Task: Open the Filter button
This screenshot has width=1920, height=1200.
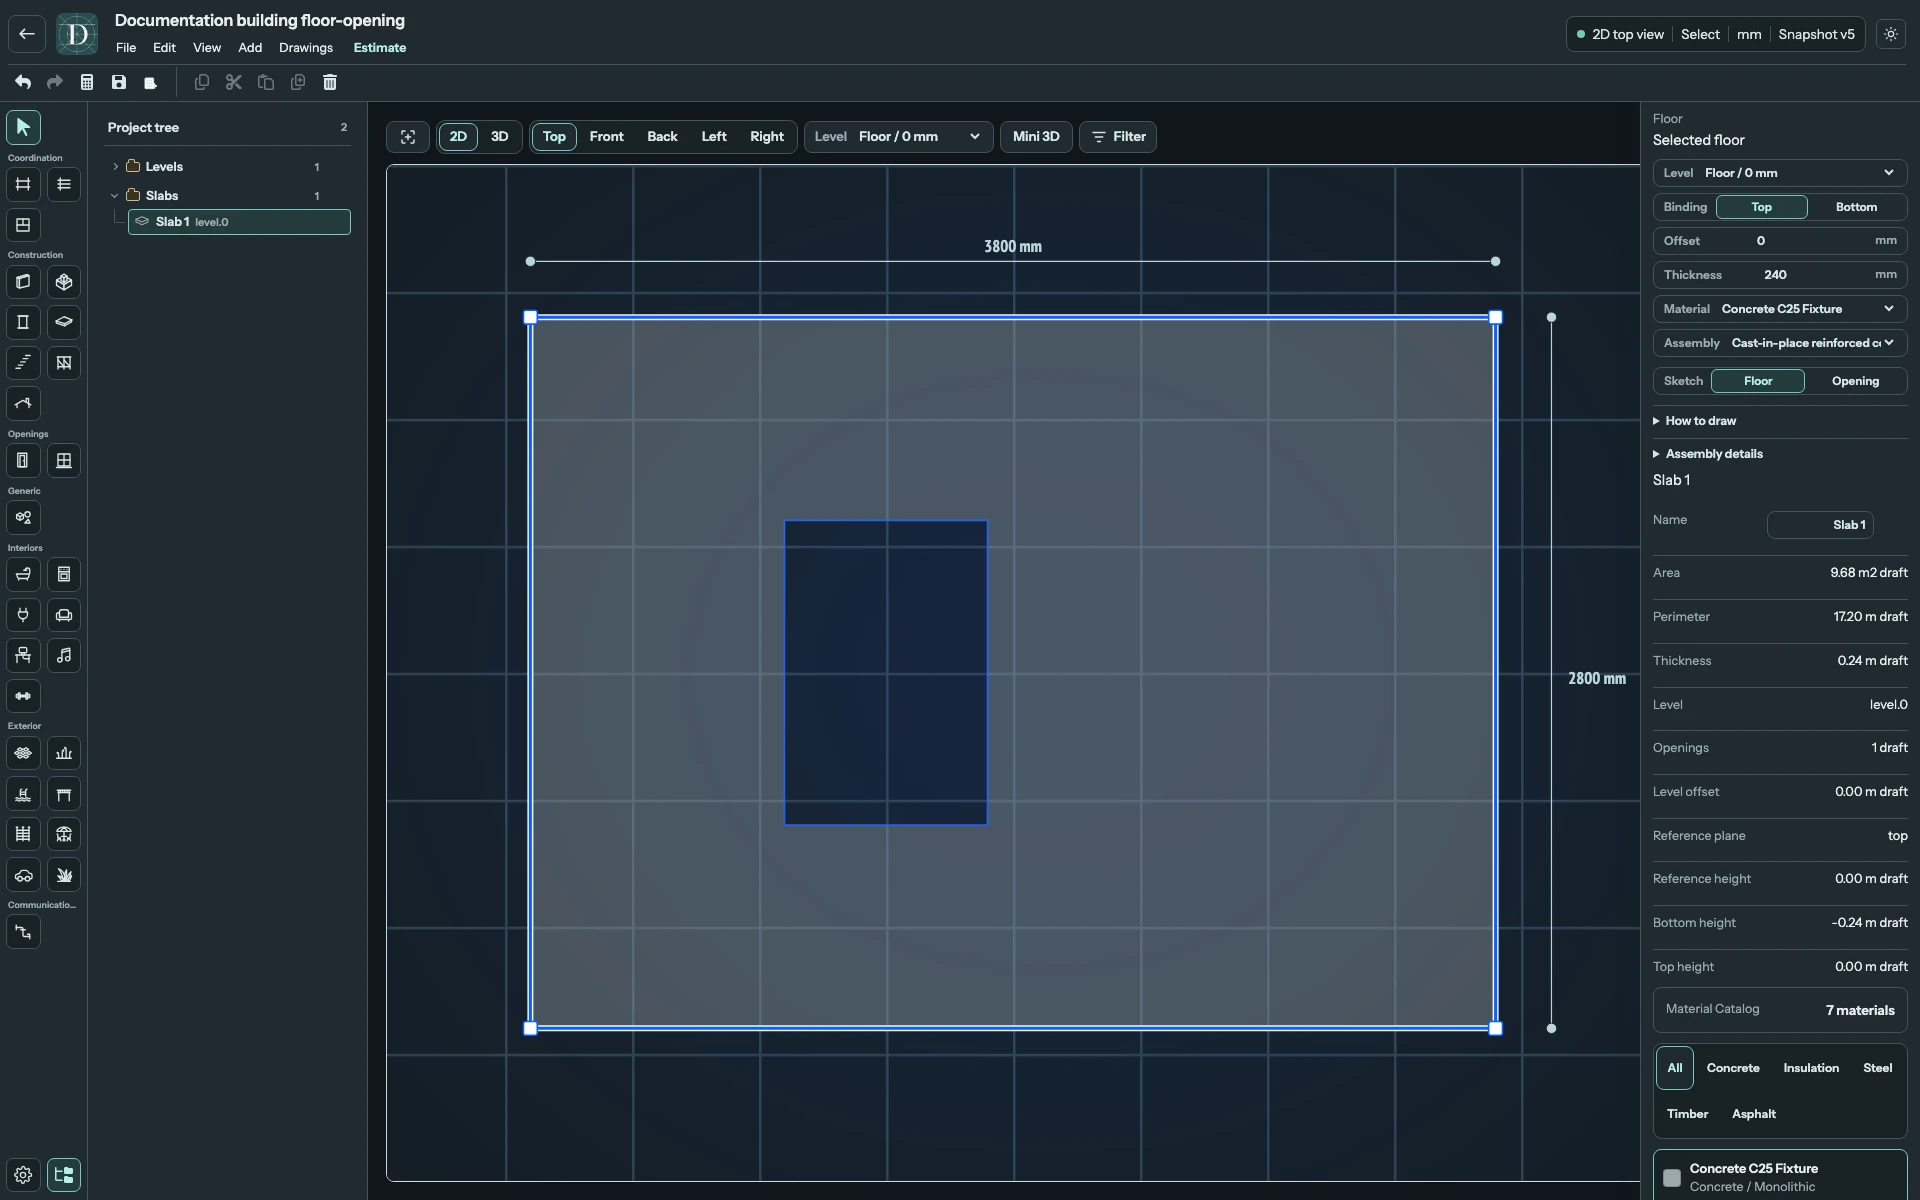Action: tap(1118, 137)
